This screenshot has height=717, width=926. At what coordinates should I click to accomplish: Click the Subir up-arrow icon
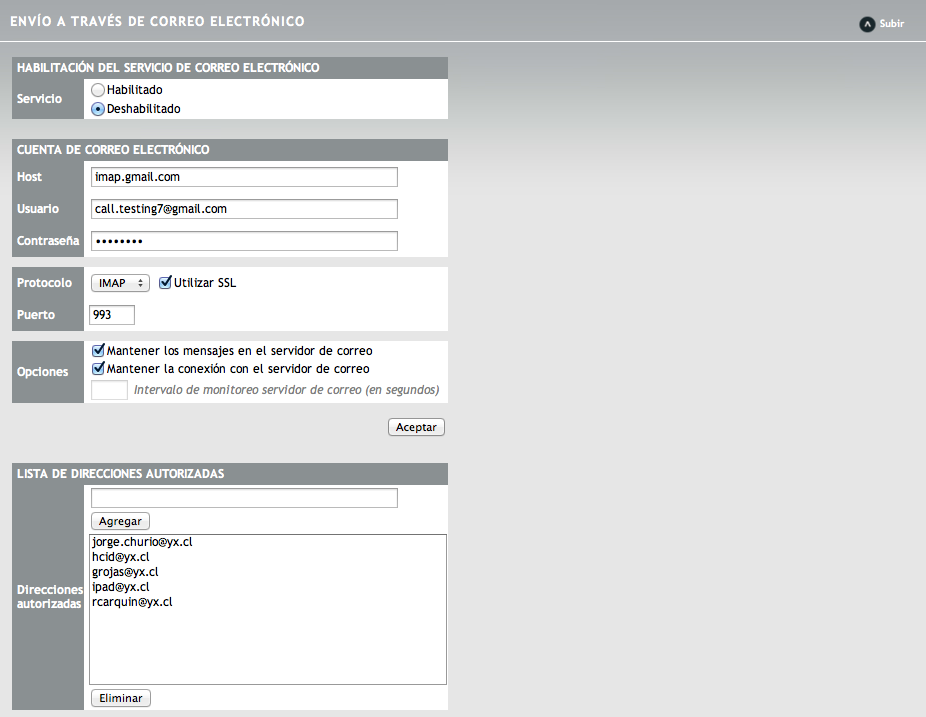866,24
